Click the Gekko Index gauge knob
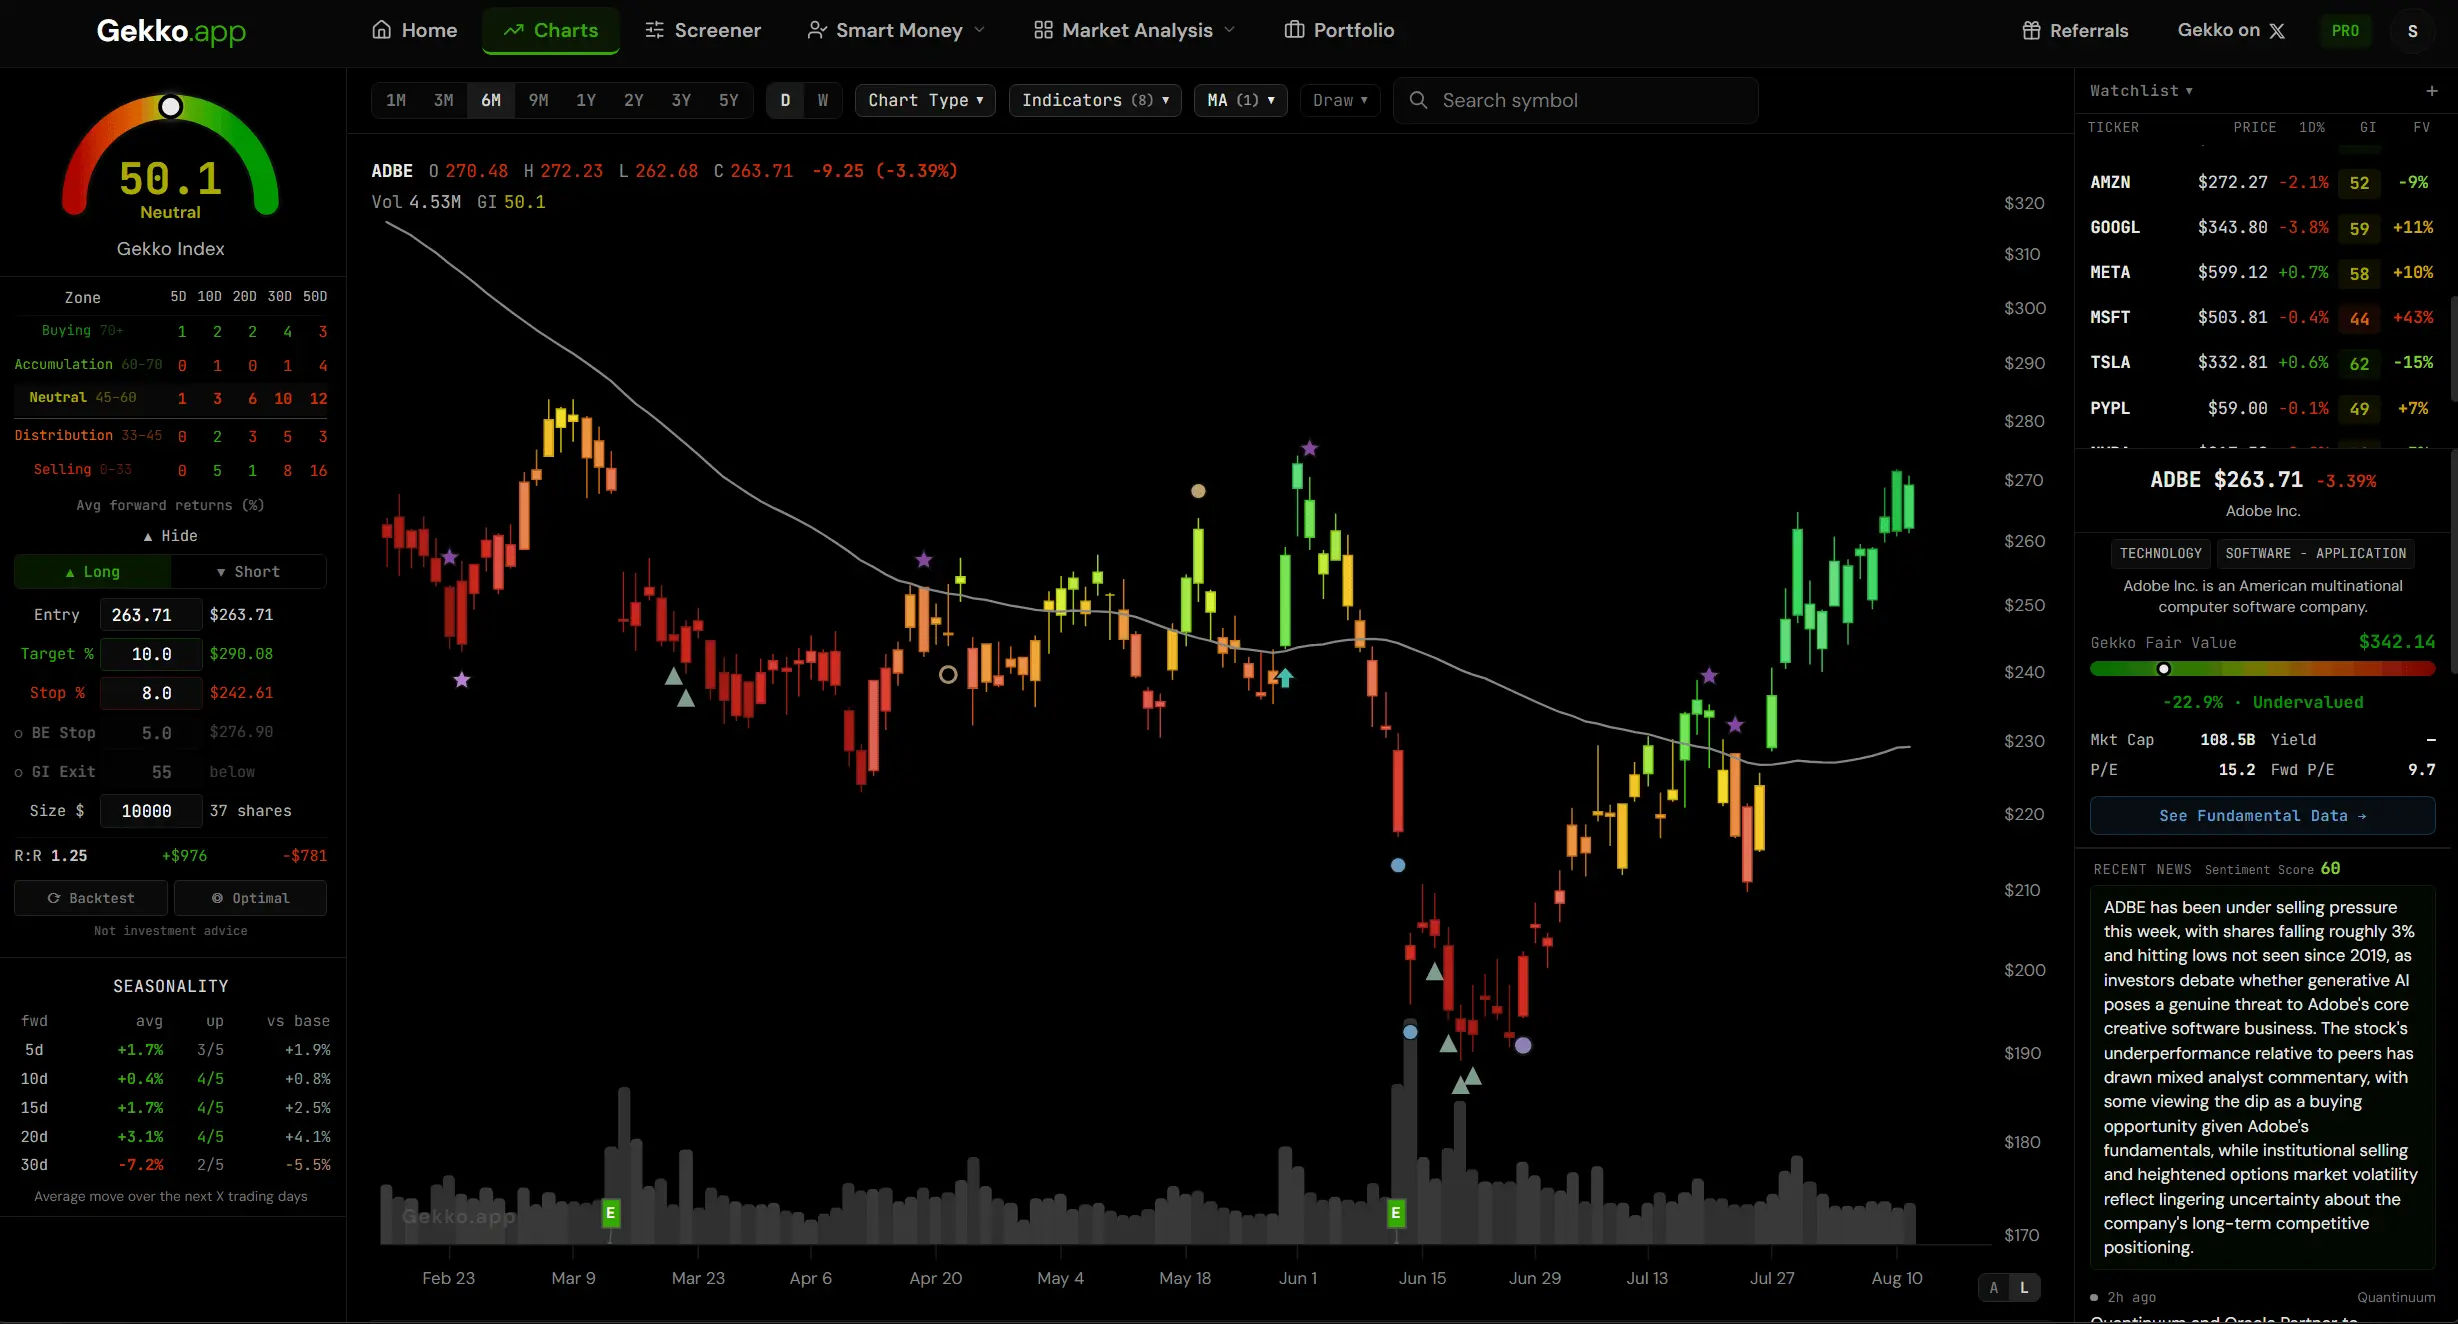Viewport: 2458px width, 1324px height. (x=171, y=106)
